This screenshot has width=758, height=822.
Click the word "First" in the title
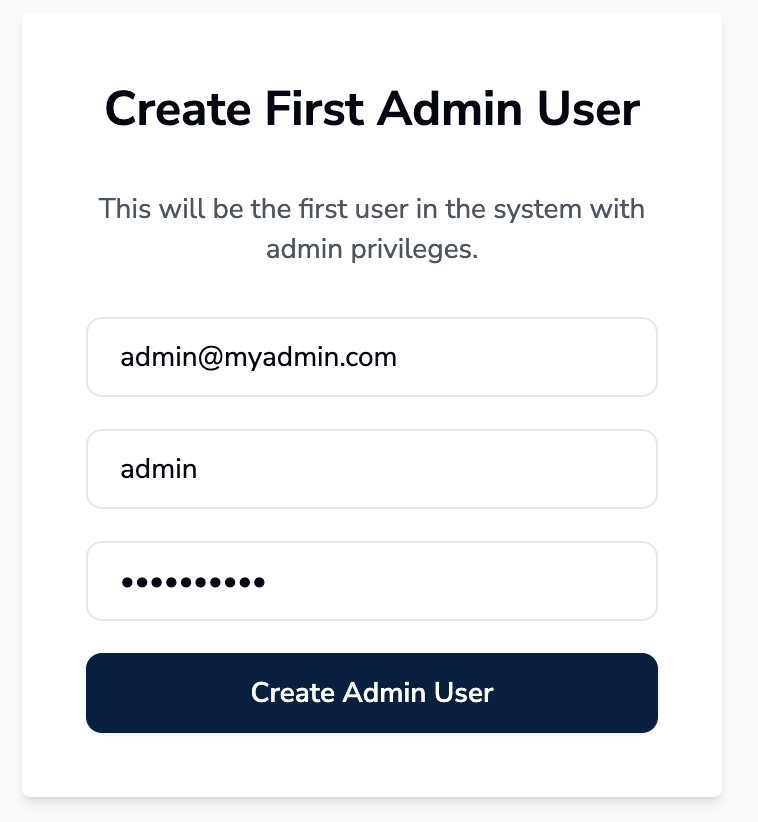coord(314,109)
